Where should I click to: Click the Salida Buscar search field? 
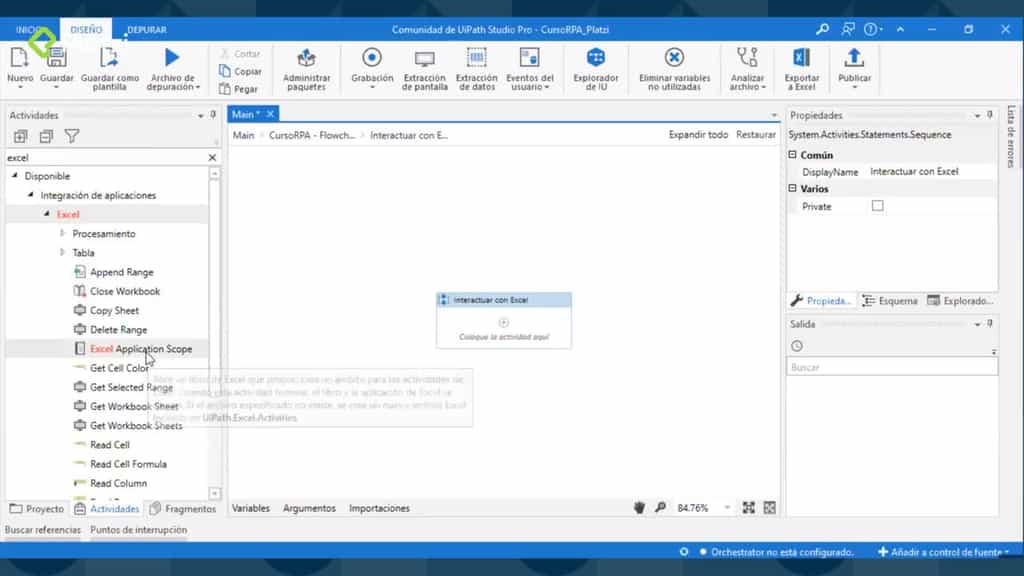point(892,367)
